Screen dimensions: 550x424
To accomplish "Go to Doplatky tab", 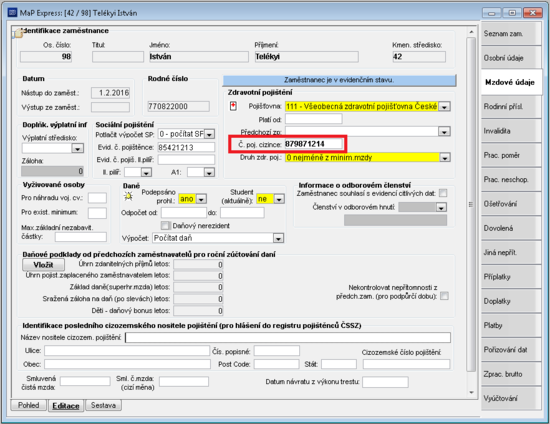I will 510,301.
